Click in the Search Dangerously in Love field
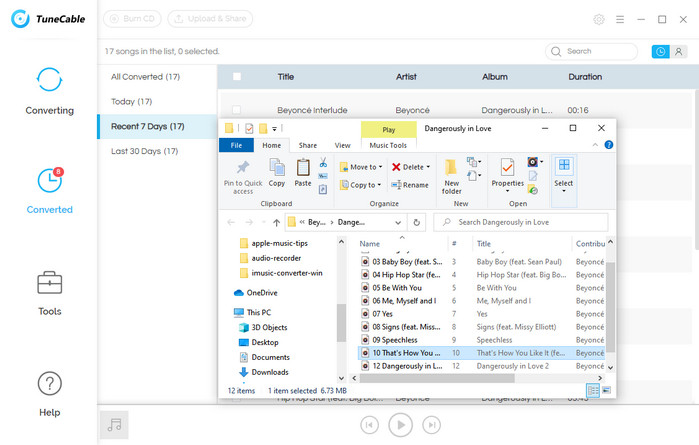The image size is (699, 445). pyautogui.click(x=521, y=222)
